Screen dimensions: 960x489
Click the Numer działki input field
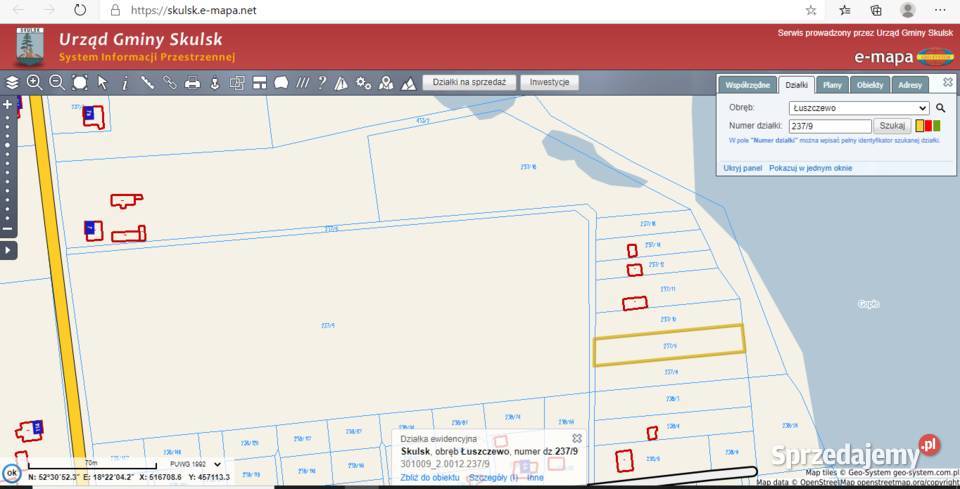(x=829, y=126)
